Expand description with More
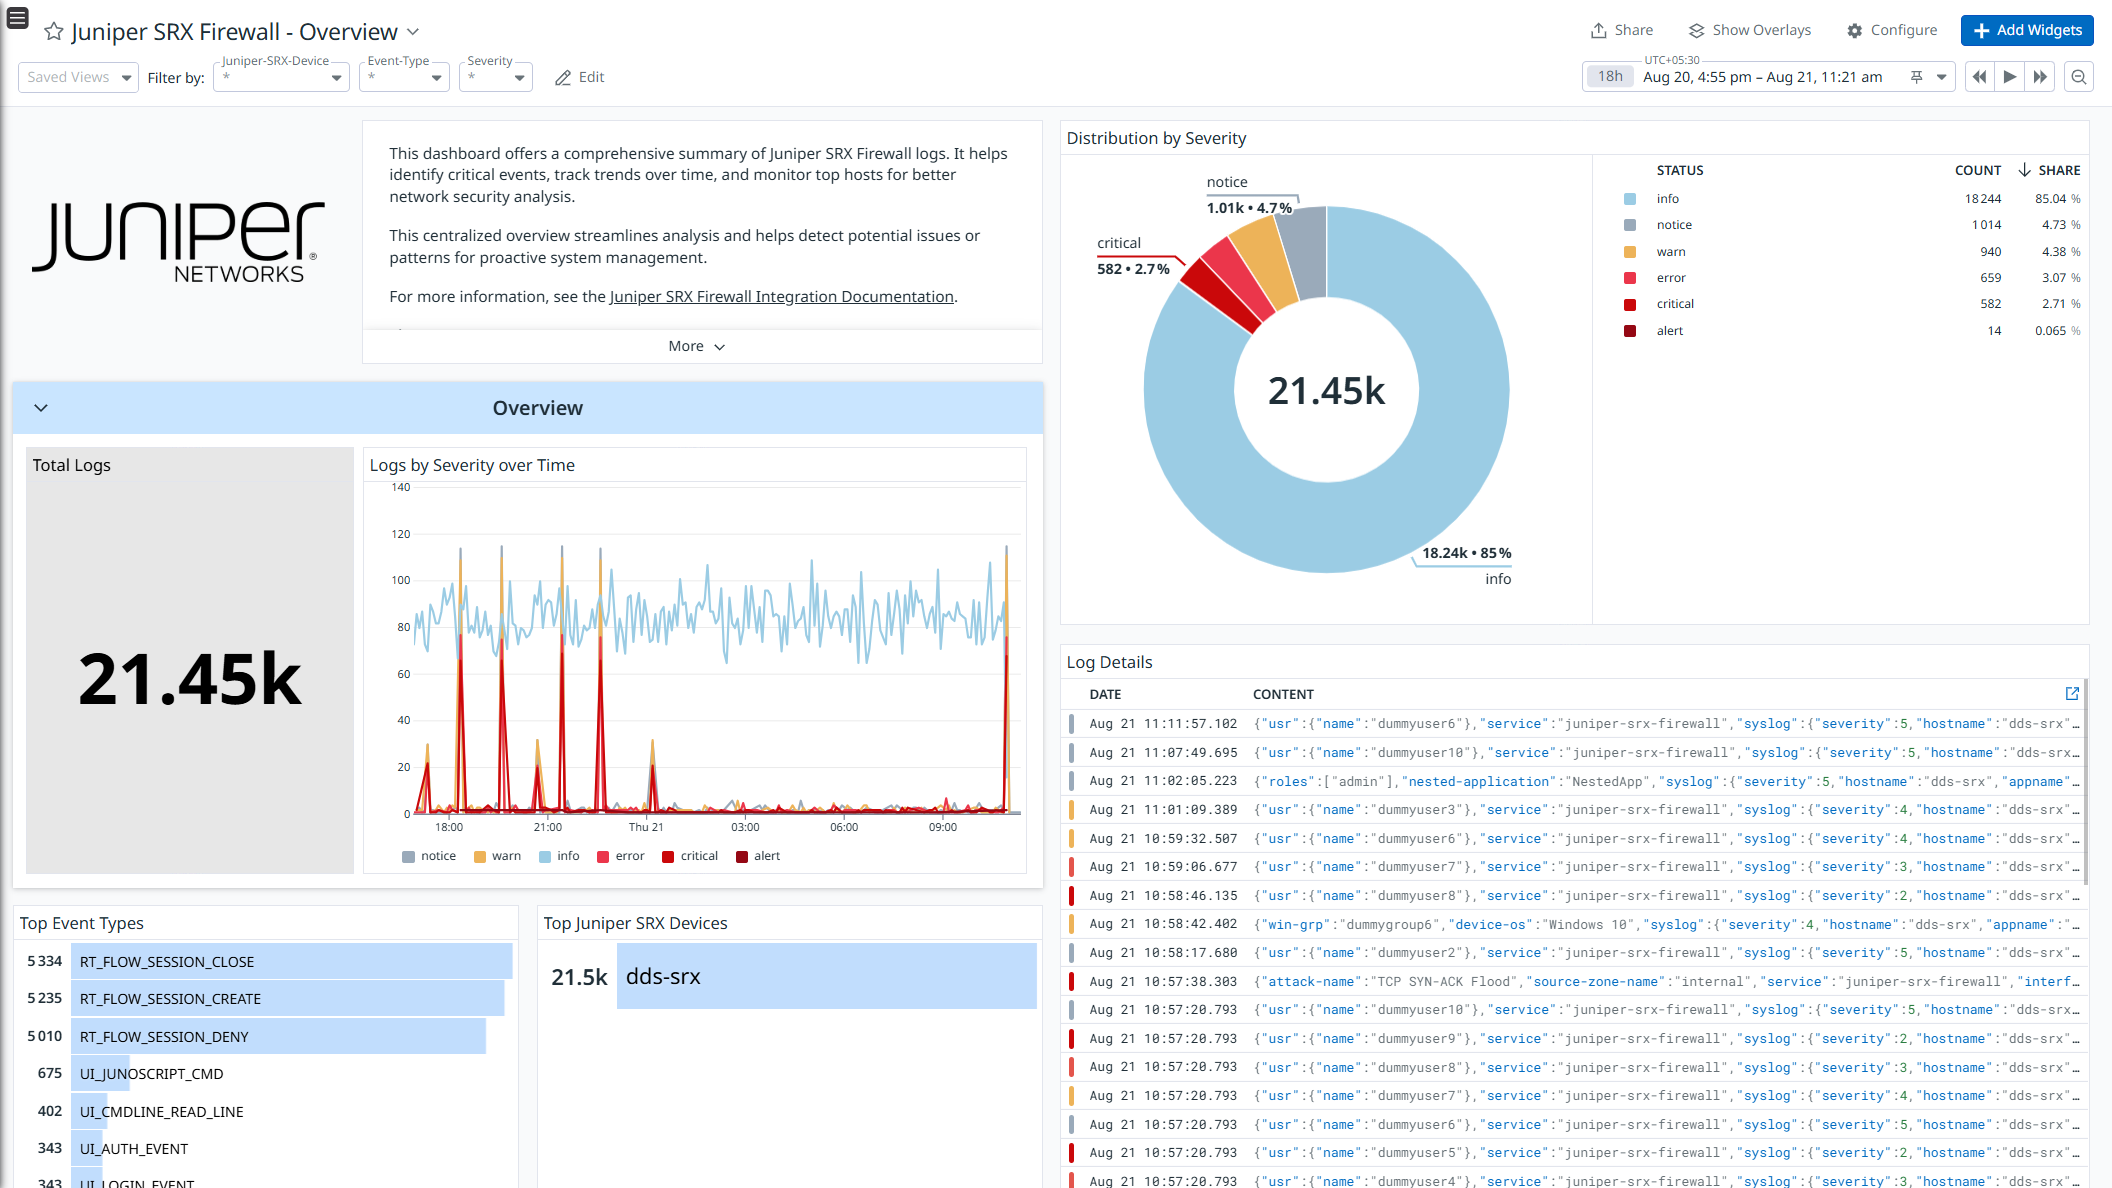This screenshot has height=1188, width=2112. [x=697, y=346]
